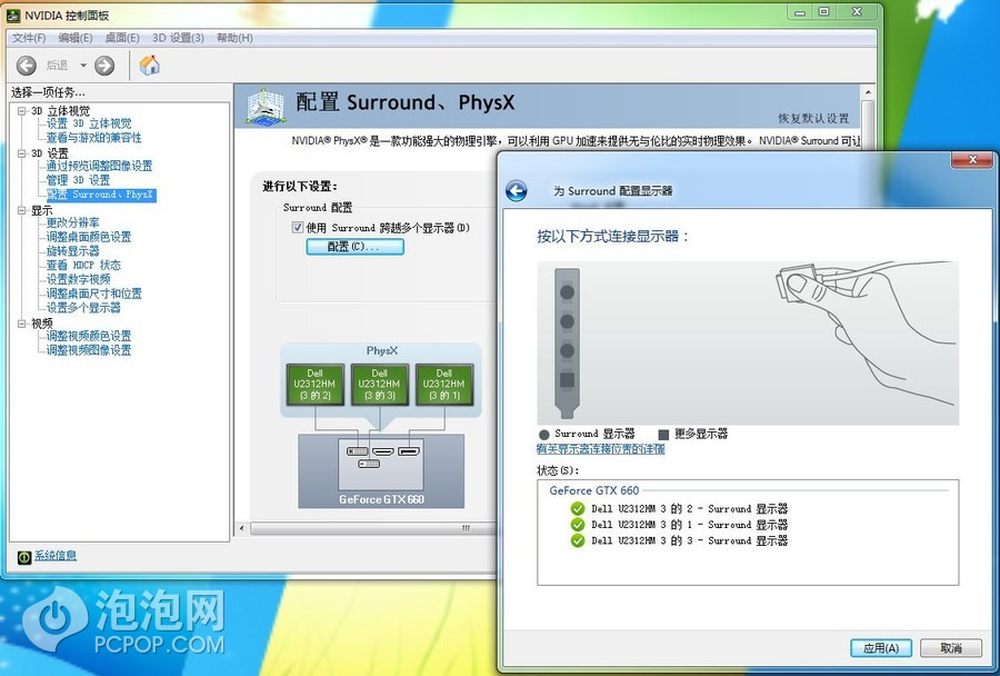The image size is (1000, 676).
Task: Click the 取消 button
Action: point(951,648)
